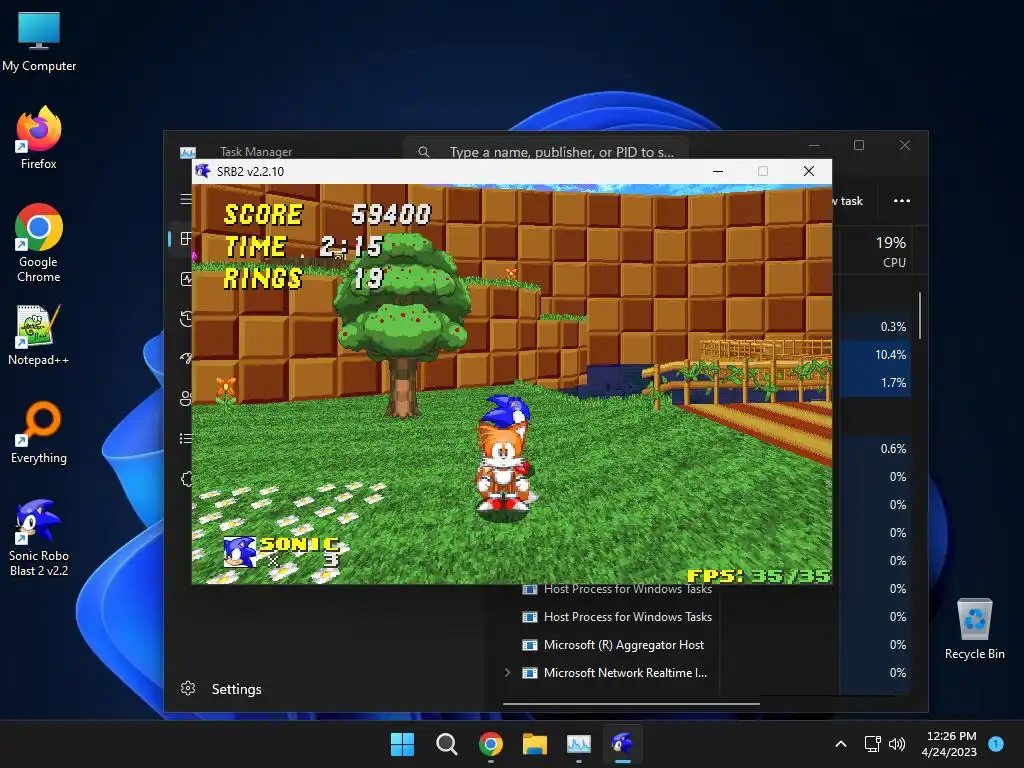Open the My Computer desktop icon

39,40
